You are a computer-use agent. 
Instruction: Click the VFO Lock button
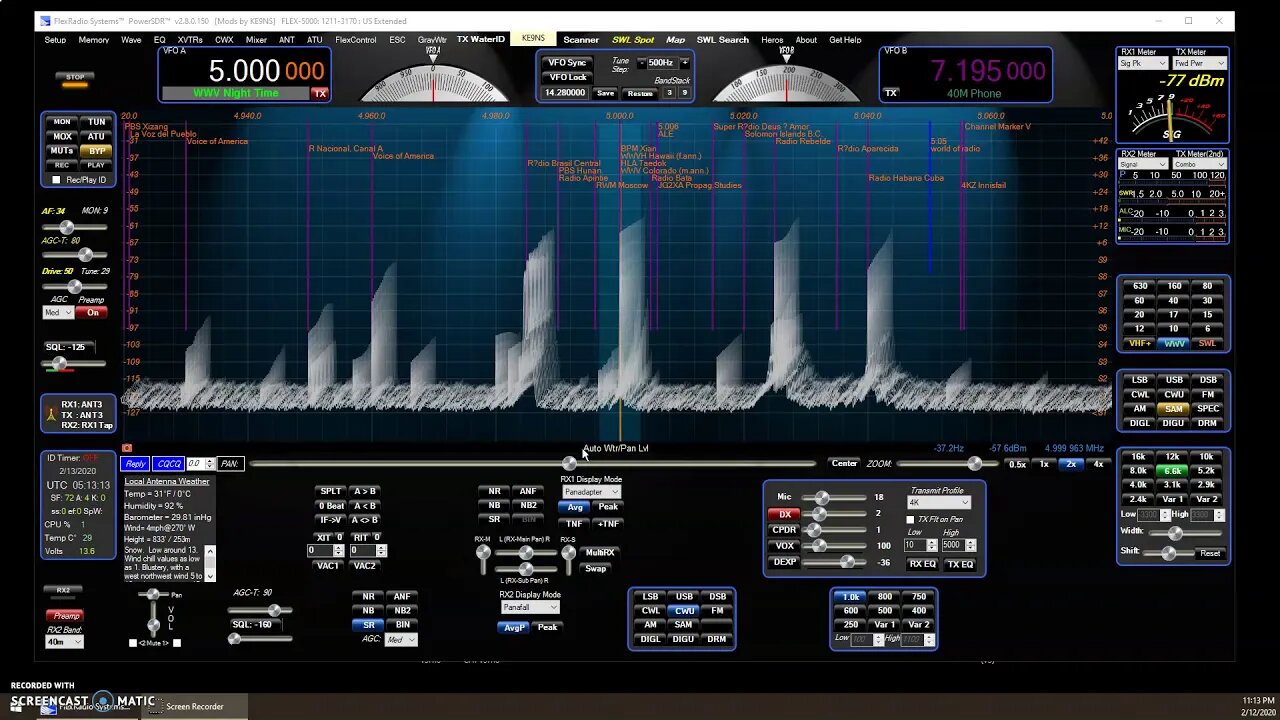pyautogui.click(x=567, y=77)
